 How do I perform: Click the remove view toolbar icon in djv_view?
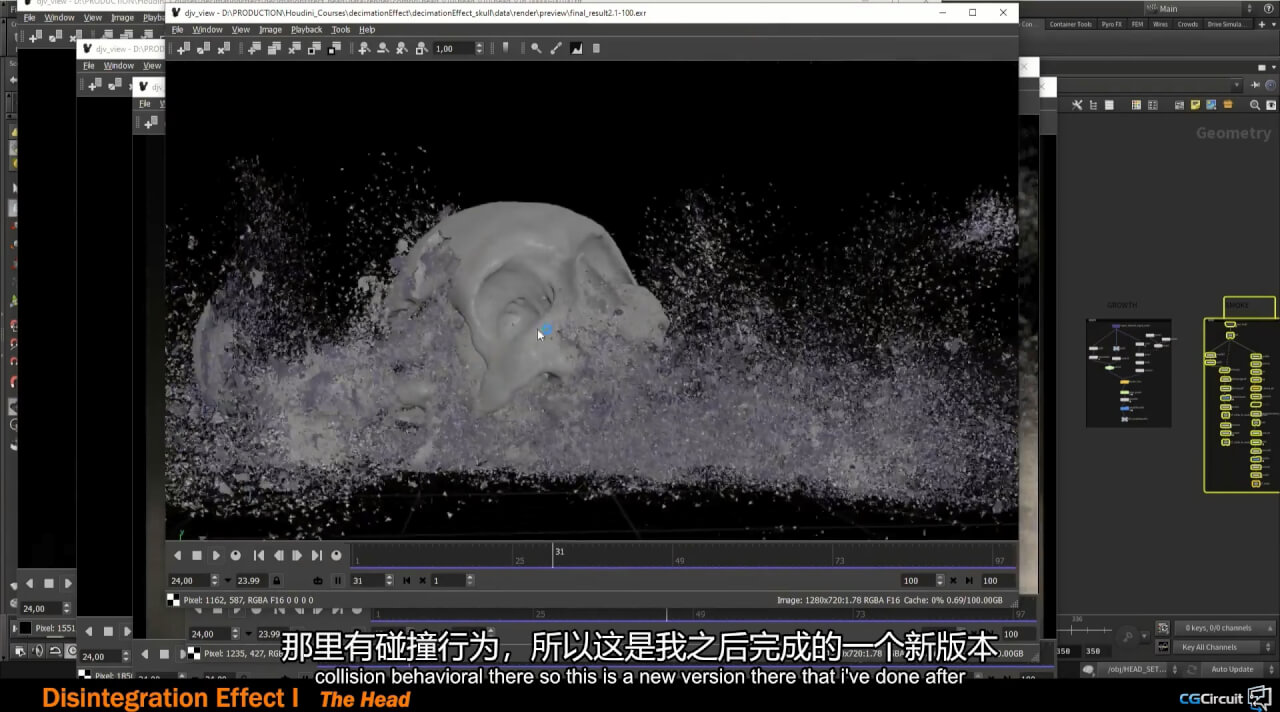pos(296,48)
